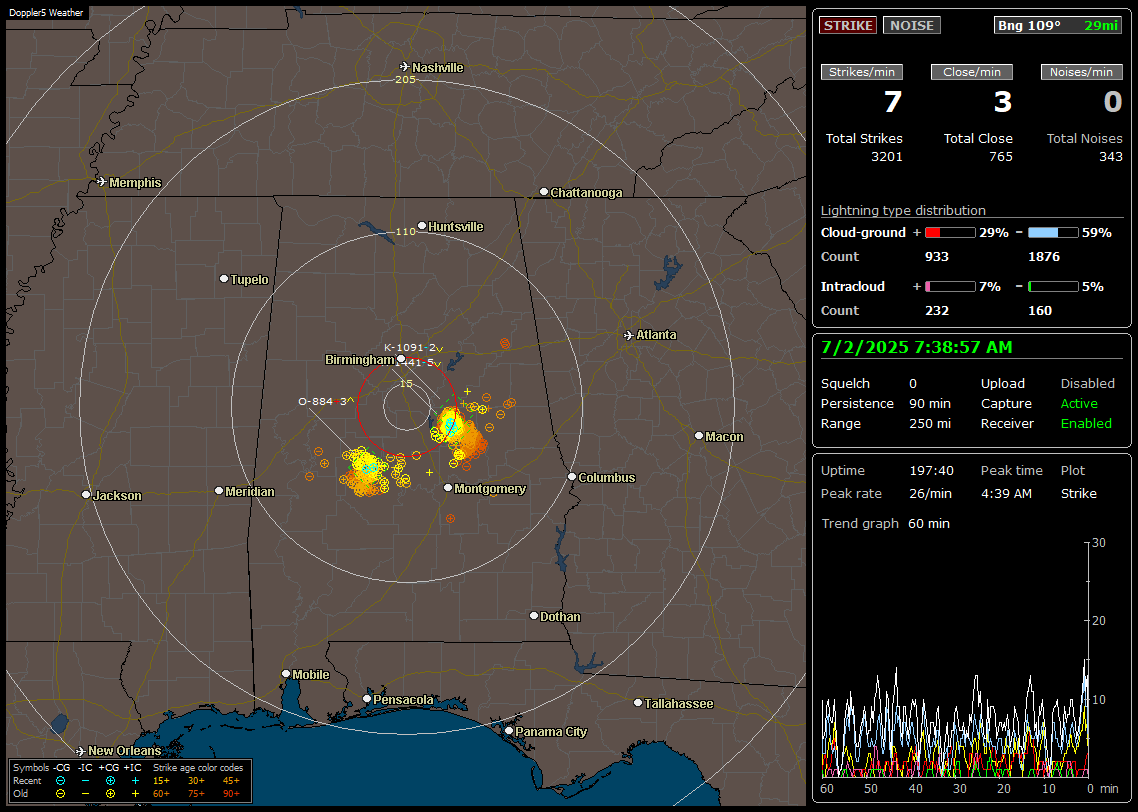Click the Birmingham city marker
The image size is (1138, 812).
[x=401, y=358]
